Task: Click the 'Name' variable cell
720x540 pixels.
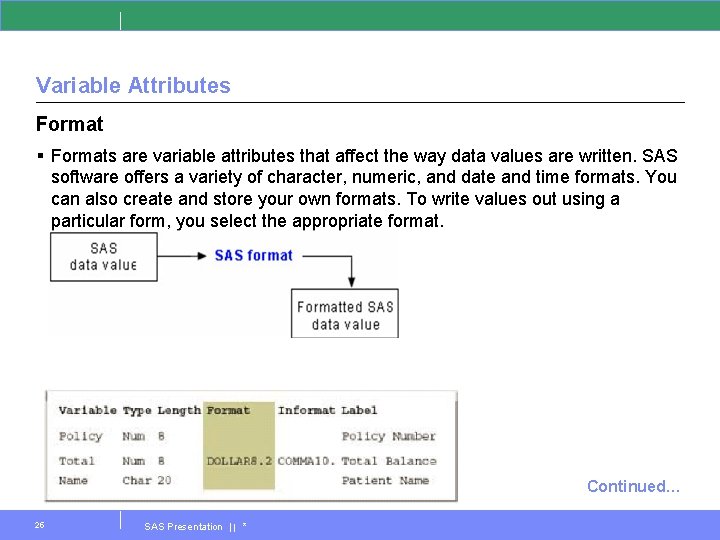Action: [73, 480]
